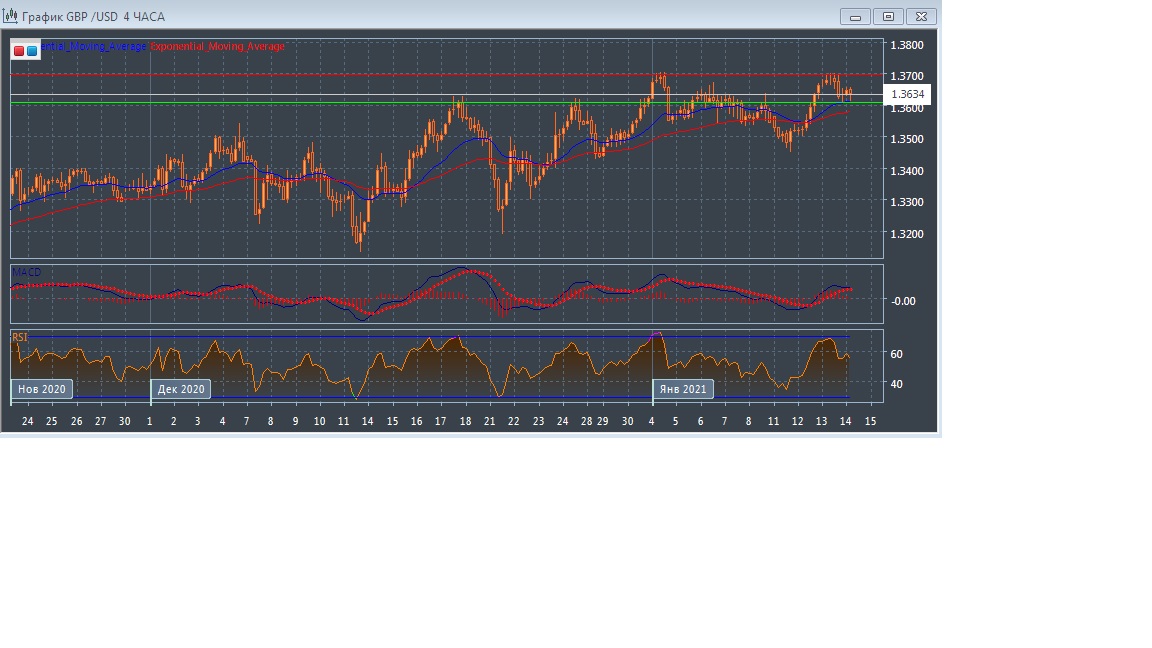
Task: Click the RSI indicator label
Action: coord(20,338)
